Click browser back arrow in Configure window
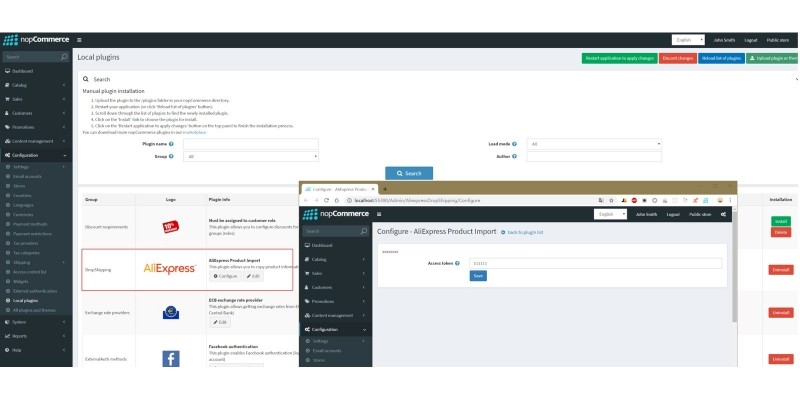This screenshot has height=400, width=800. 307,201
